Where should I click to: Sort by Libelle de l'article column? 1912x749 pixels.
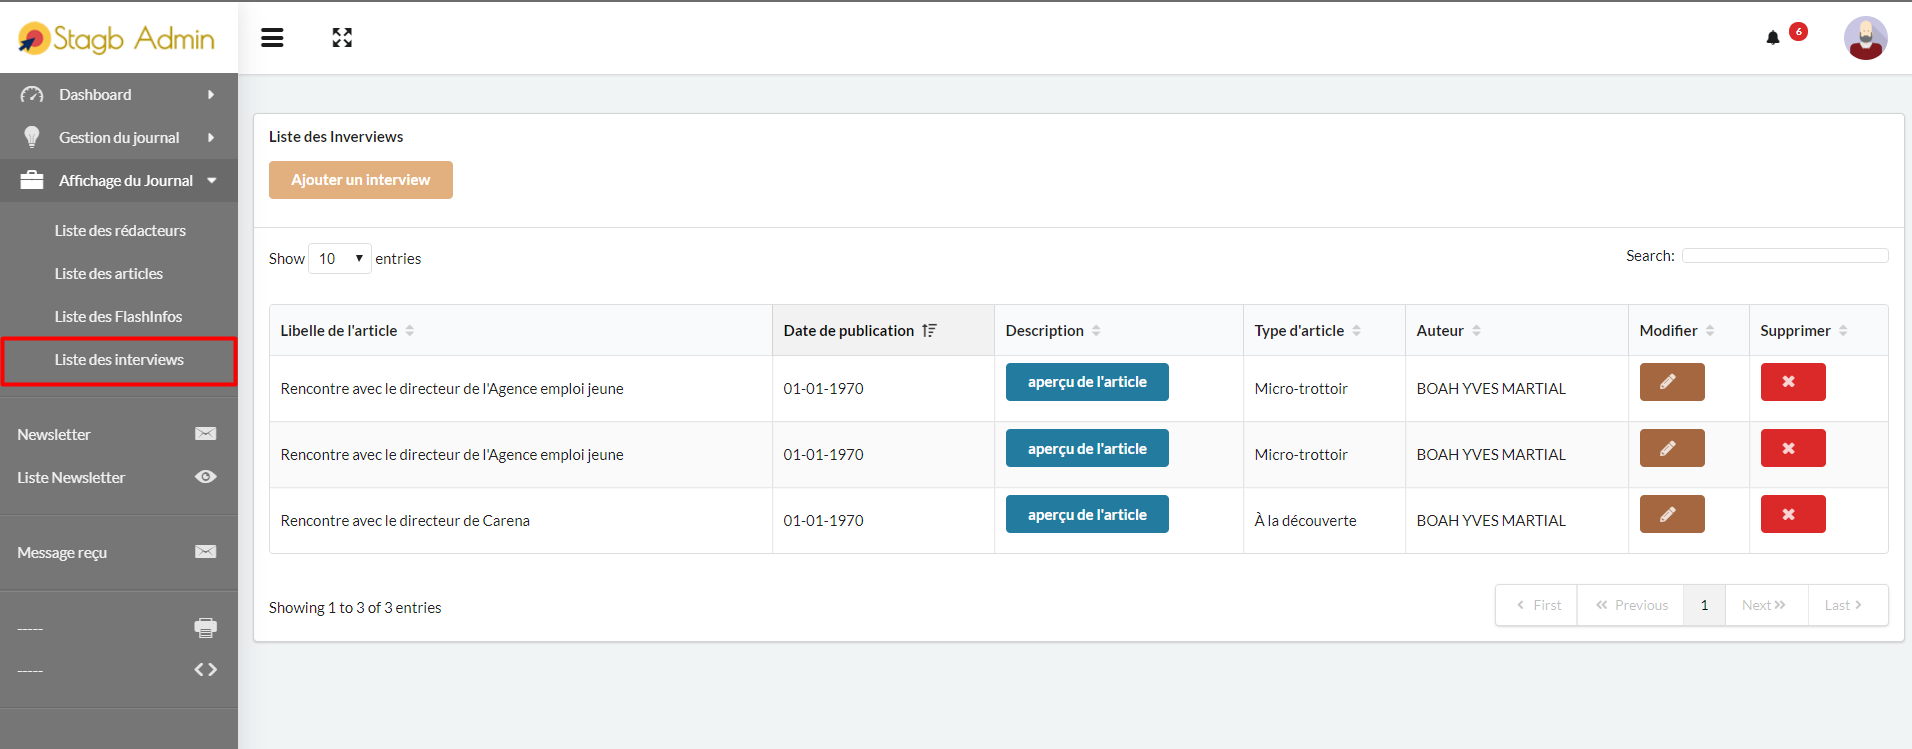coord(520,330)
